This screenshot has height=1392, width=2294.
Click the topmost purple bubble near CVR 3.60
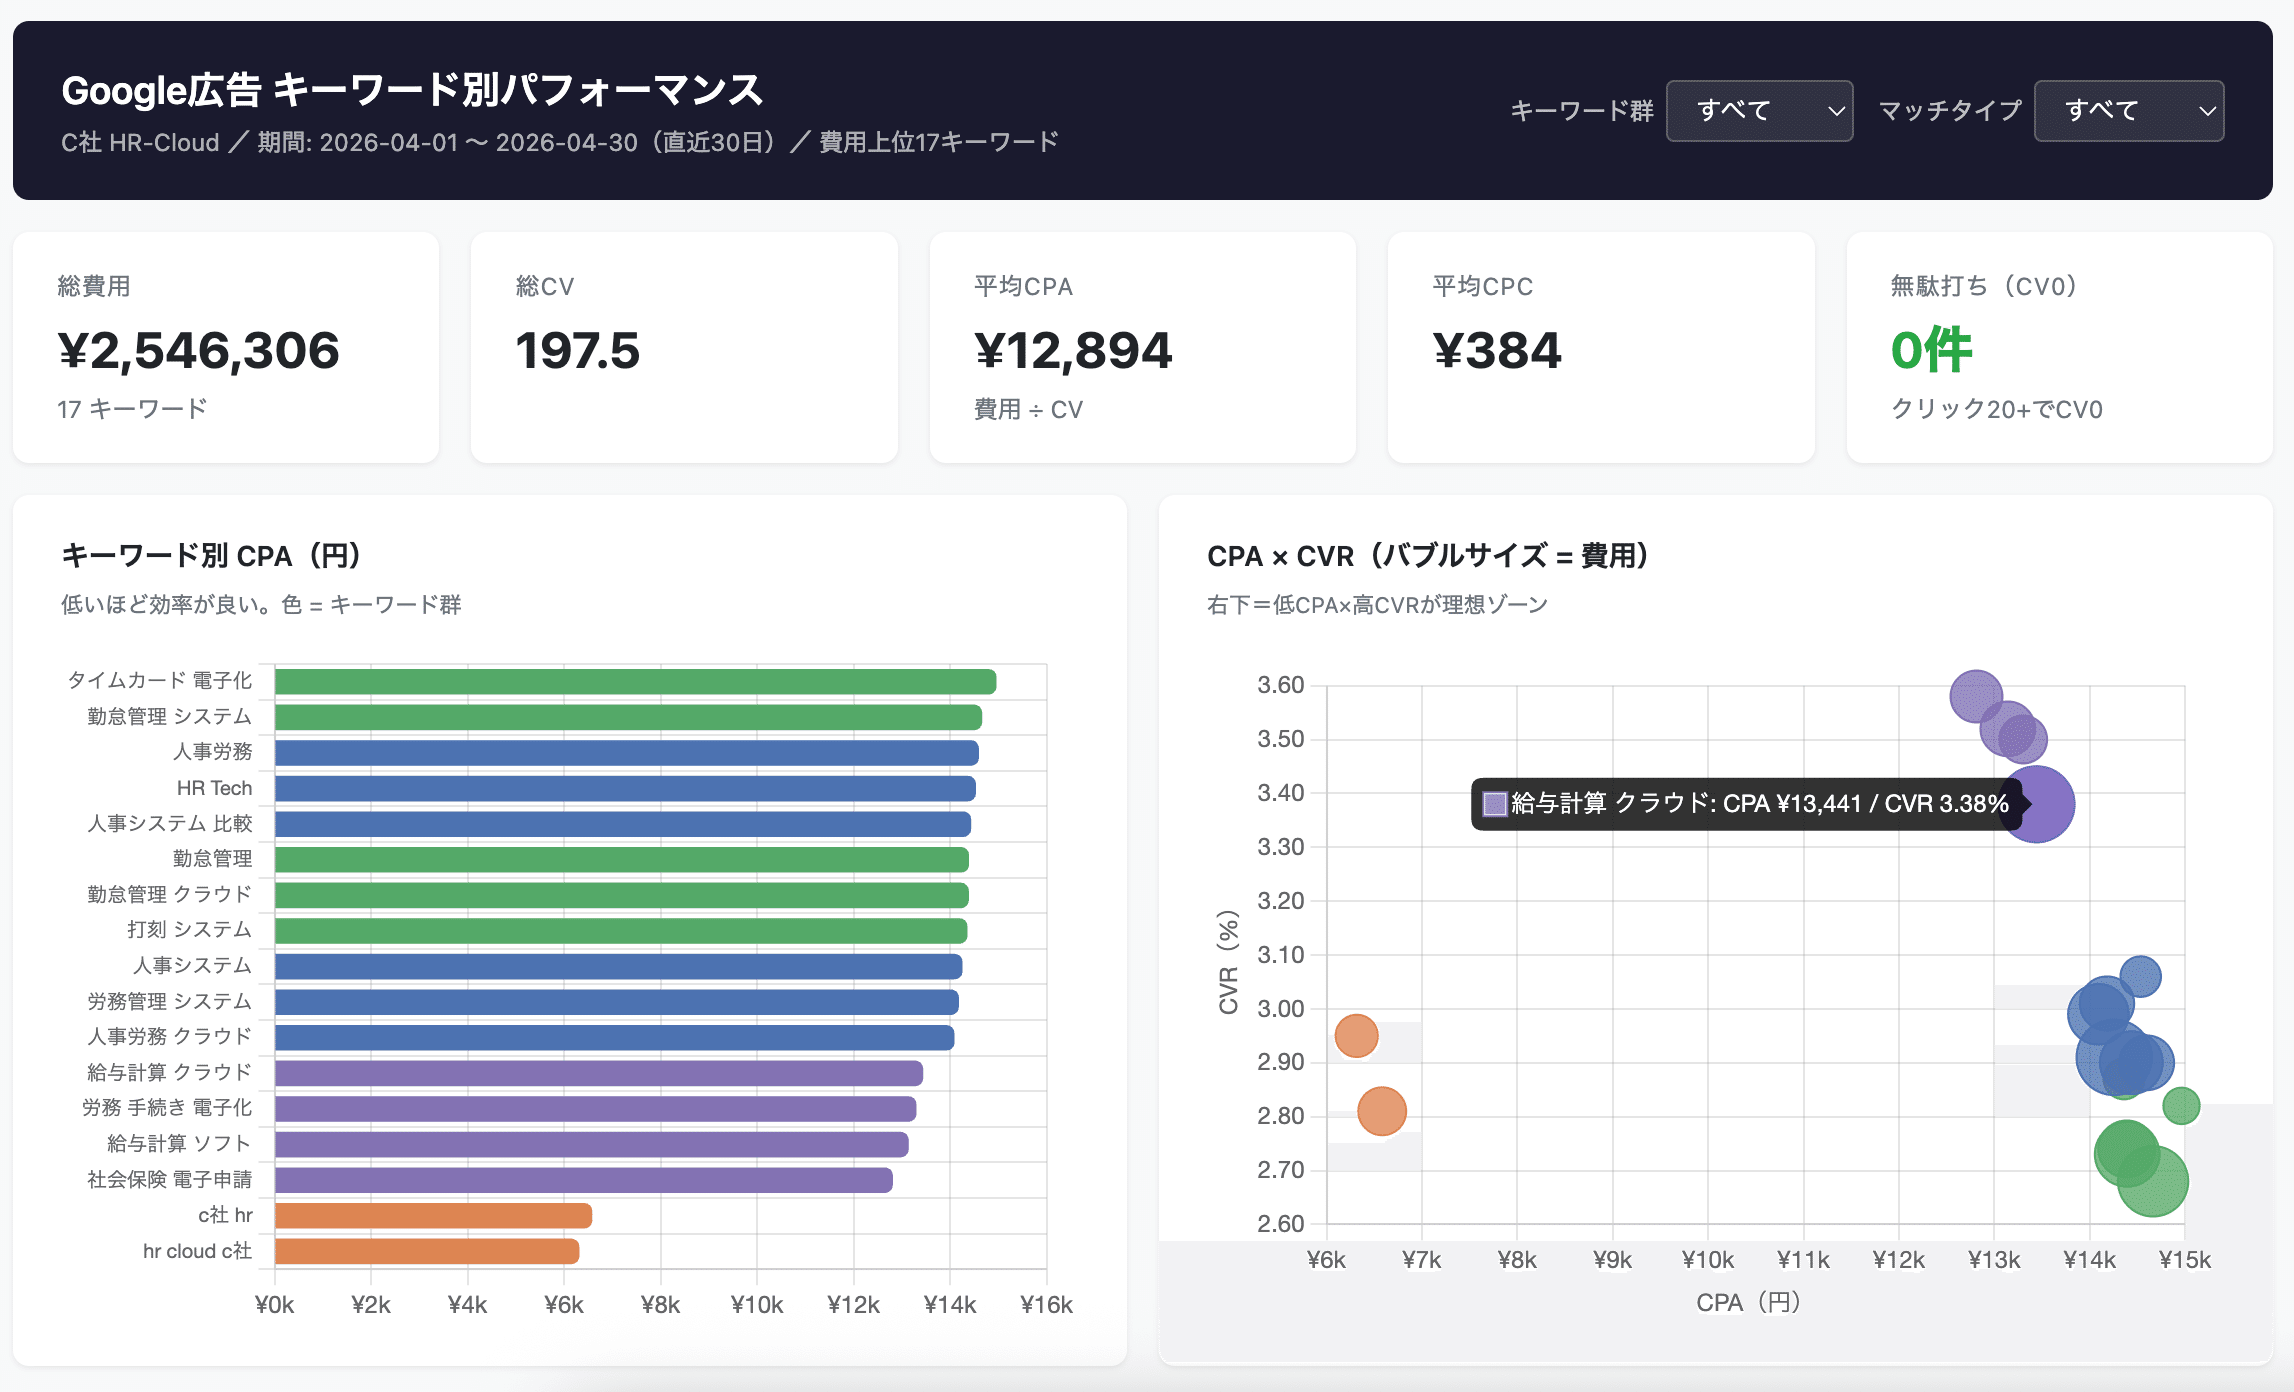pos(1976,697)
